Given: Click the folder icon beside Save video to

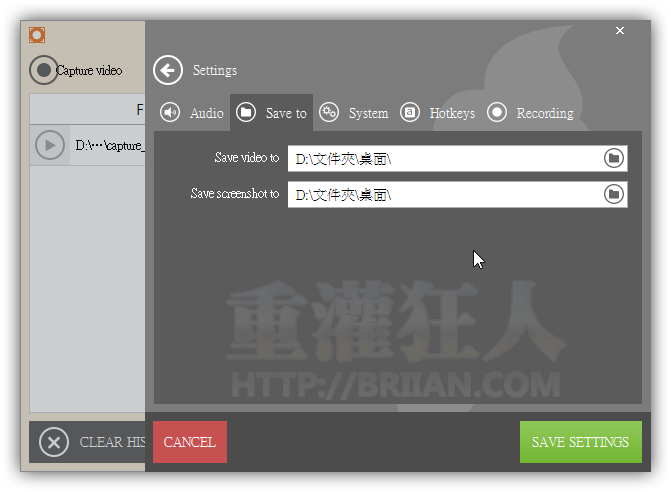Looking at the screenshot, I should (614, 158).
